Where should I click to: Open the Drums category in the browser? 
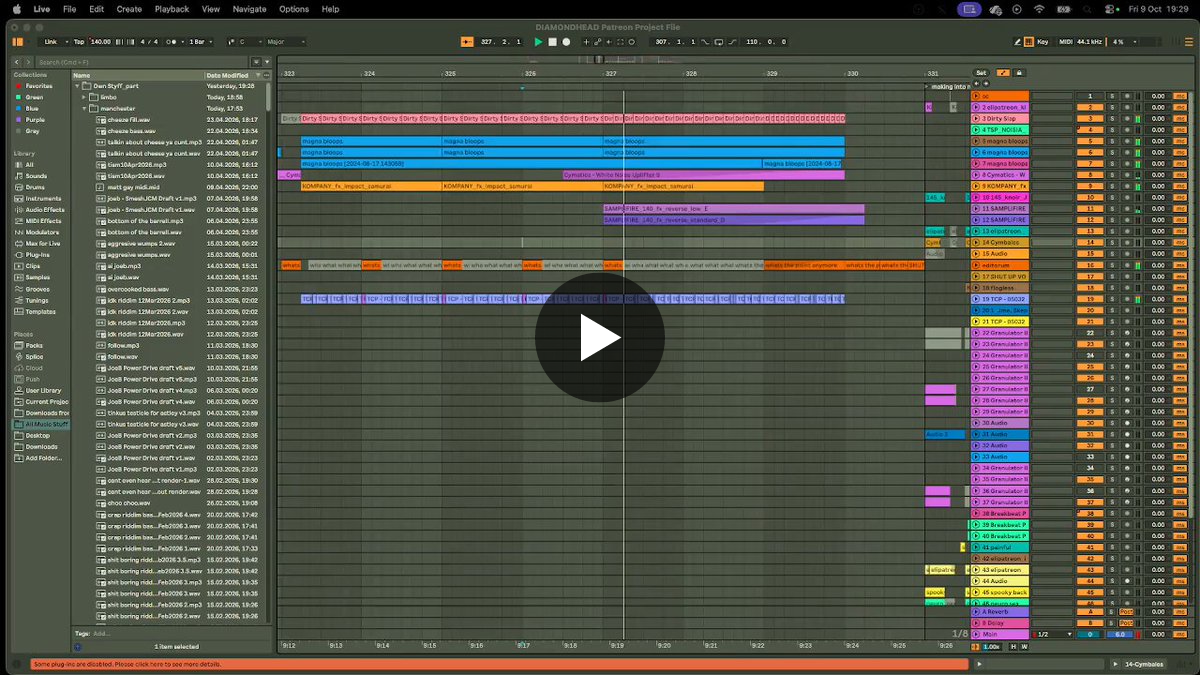35,187
